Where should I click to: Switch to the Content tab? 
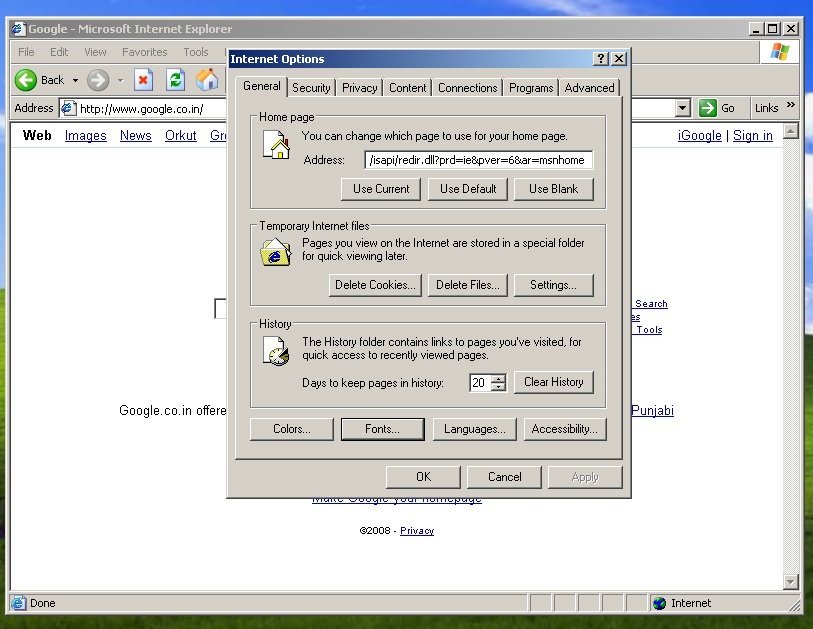(x=408, y=88)
